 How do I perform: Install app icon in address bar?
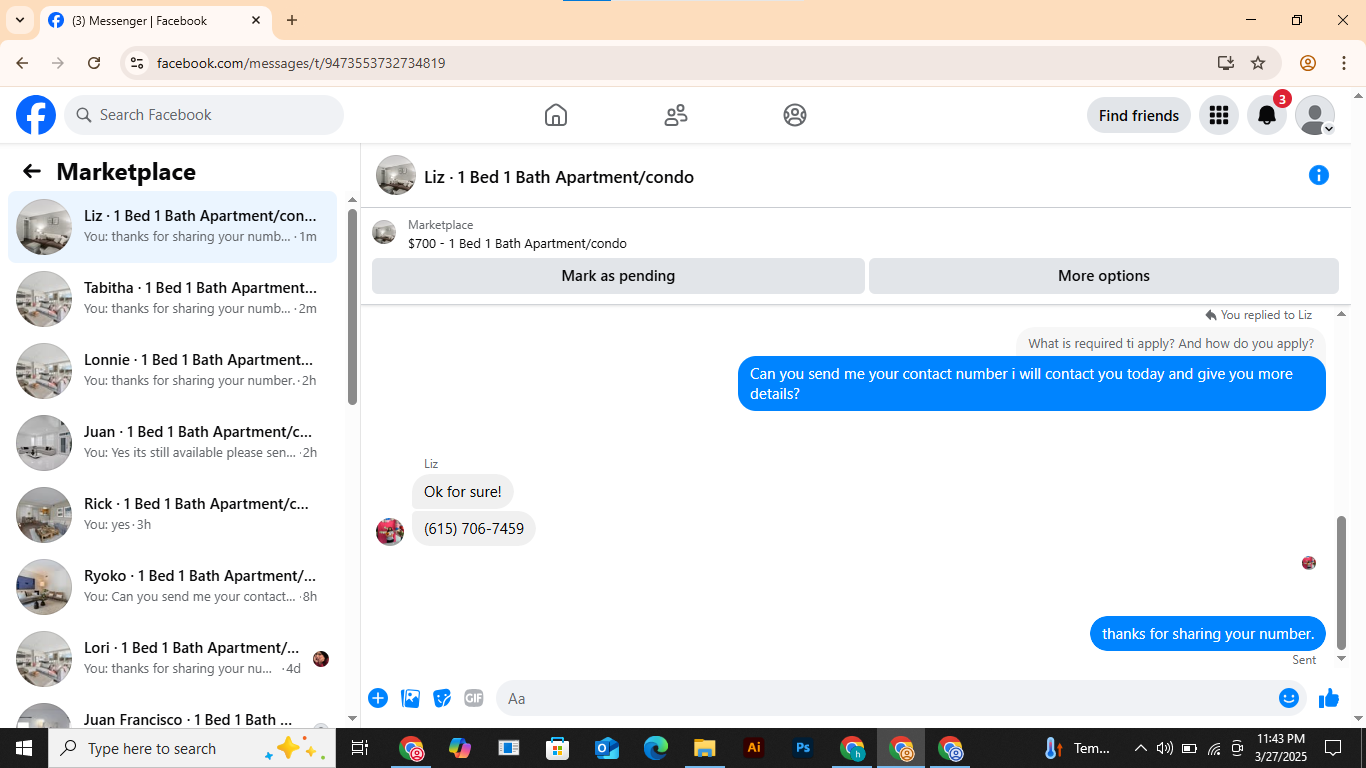pyautogui.click(x=1226, y=63)
